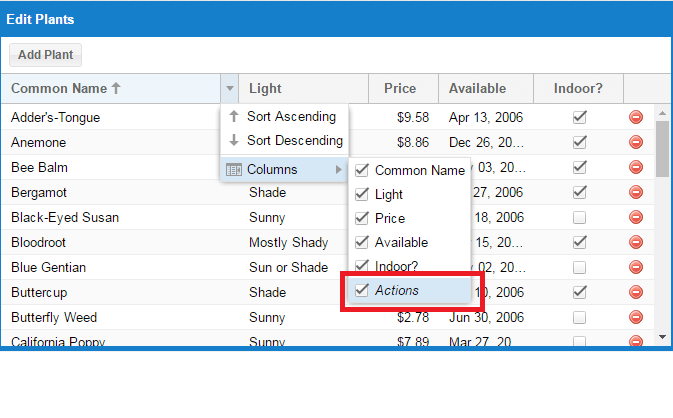Click the scrollbar down arrow

click(x=662, y=337)
